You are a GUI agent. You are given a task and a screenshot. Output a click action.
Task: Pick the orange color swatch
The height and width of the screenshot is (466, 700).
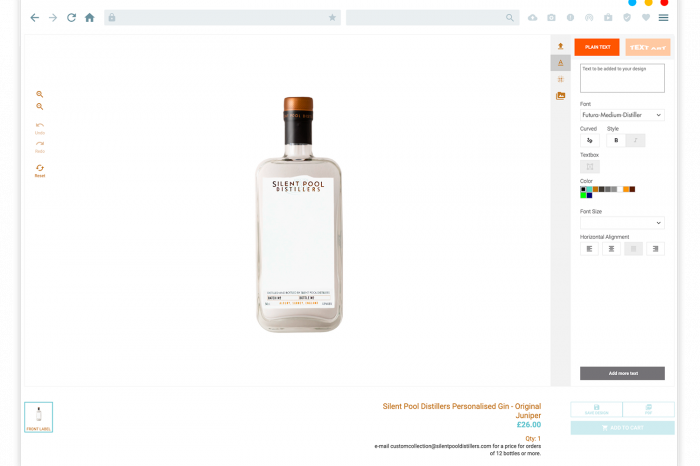point(626,189)
